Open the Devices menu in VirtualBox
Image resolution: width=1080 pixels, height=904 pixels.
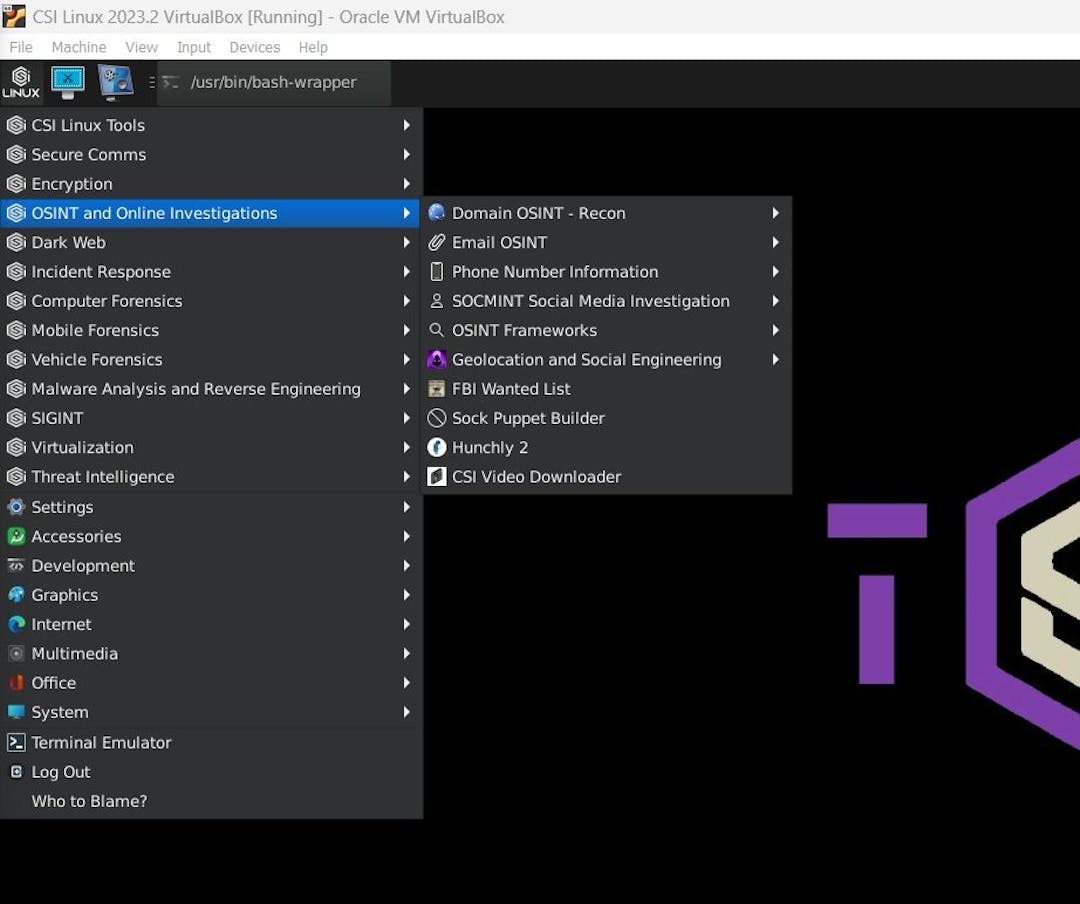254,47
